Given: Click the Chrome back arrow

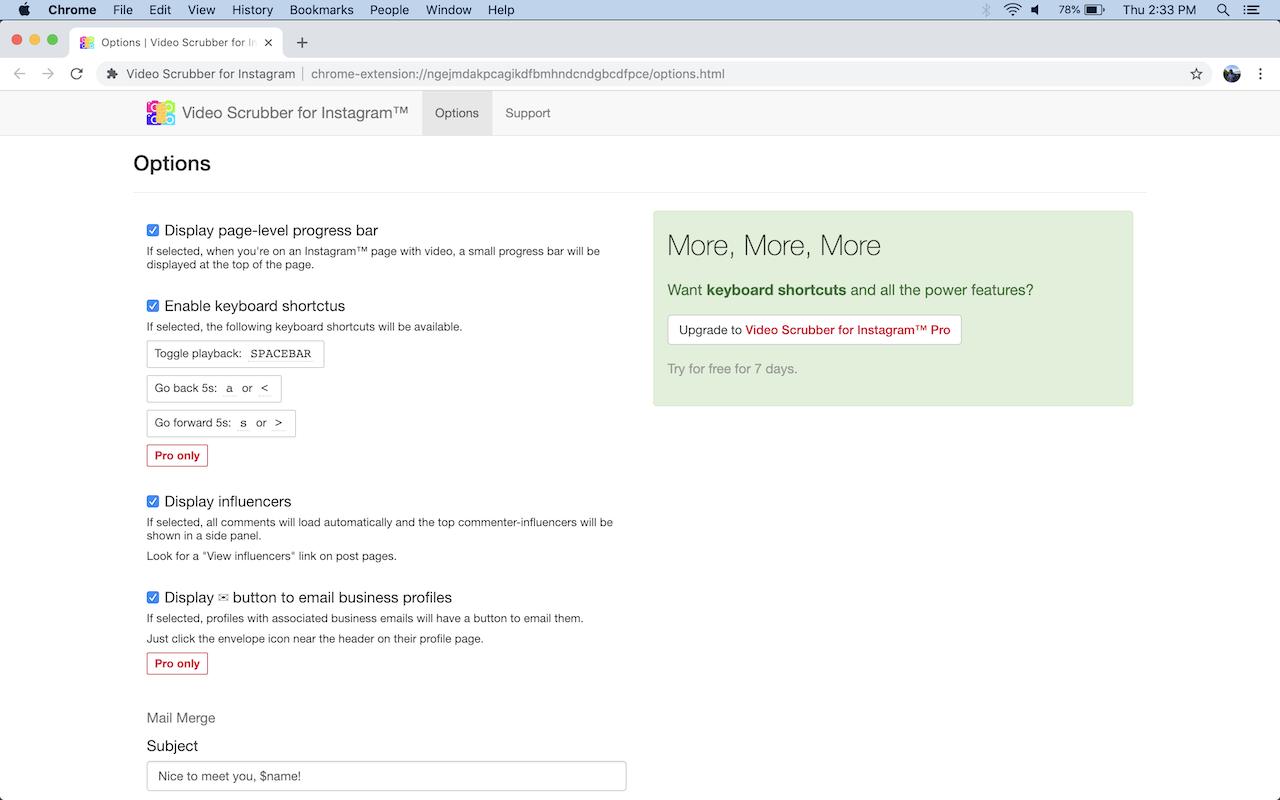Looking at the screenshot, I should click(20, 74).
